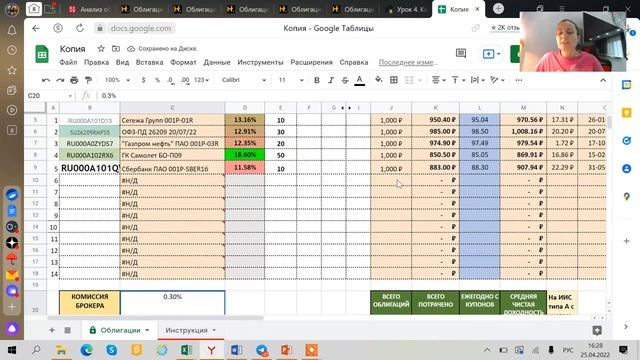Open the all sheets list icon

[x=68, y=330]
